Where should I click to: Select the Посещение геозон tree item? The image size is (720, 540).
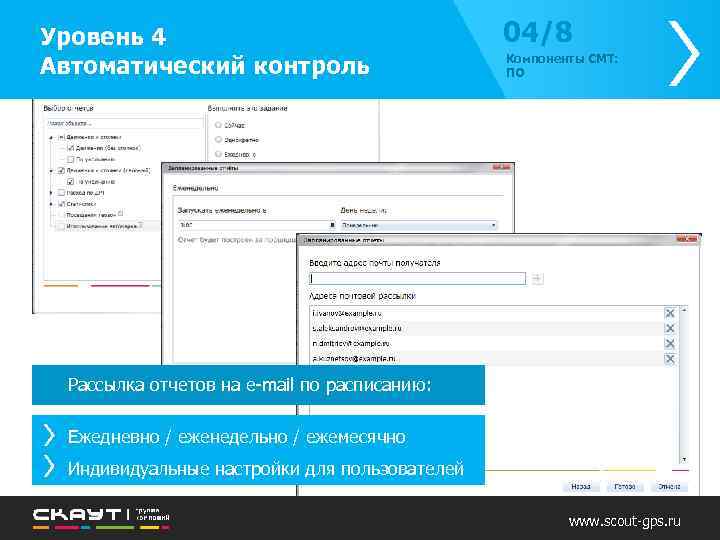click(x=91, y=215)
